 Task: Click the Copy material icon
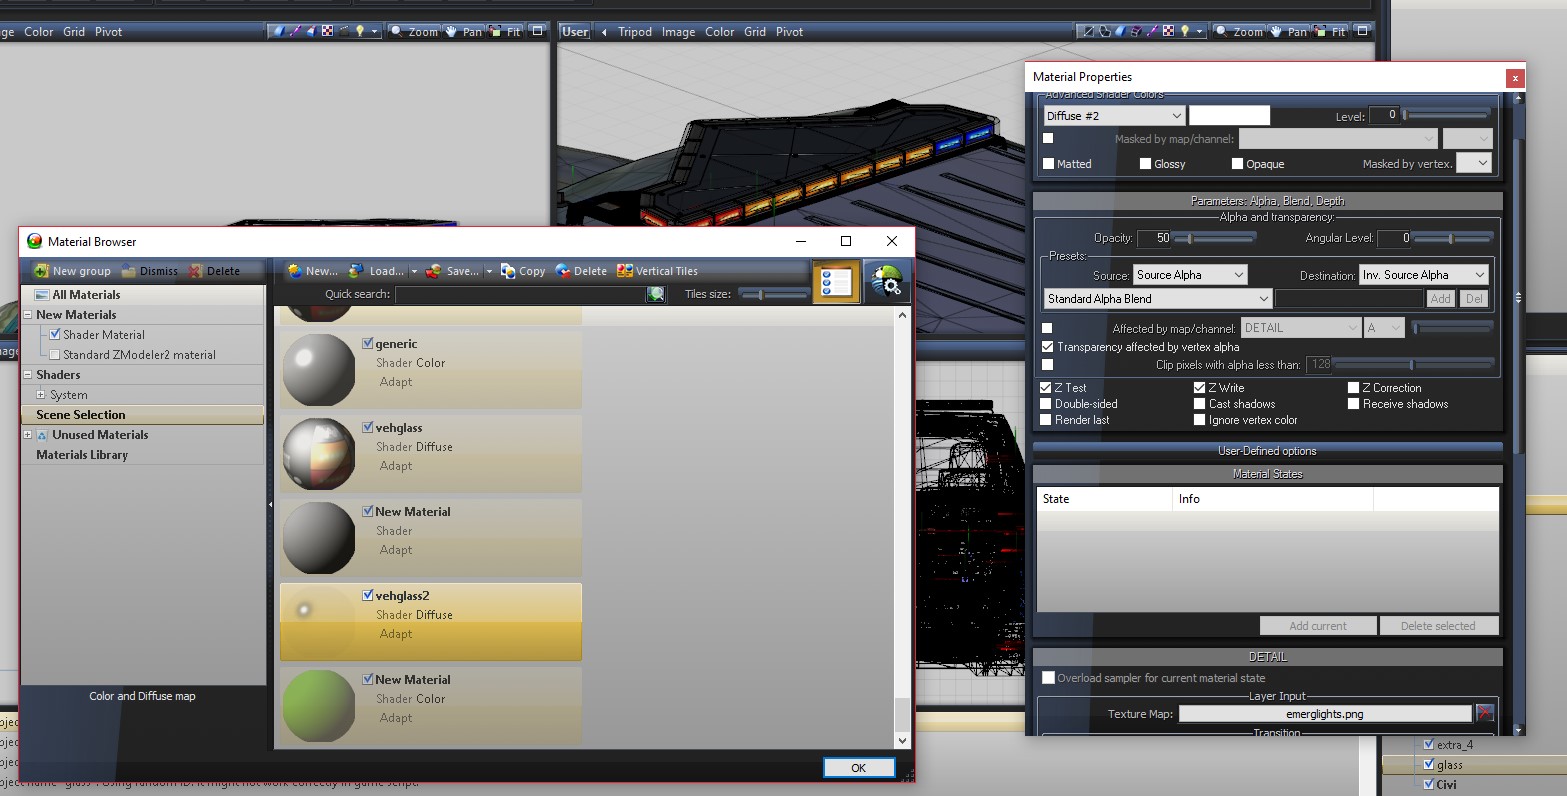pos(508,271)
